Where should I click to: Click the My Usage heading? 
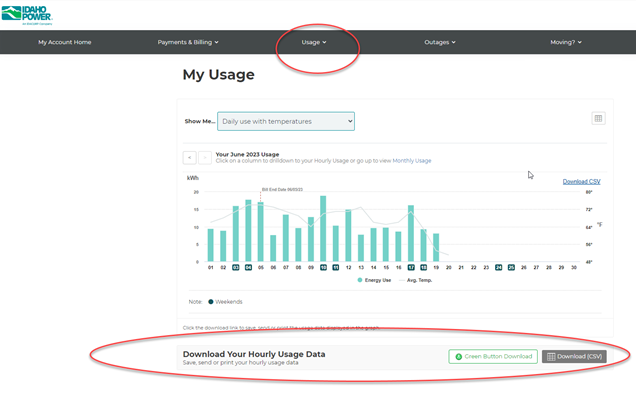(x=218, y=75)
